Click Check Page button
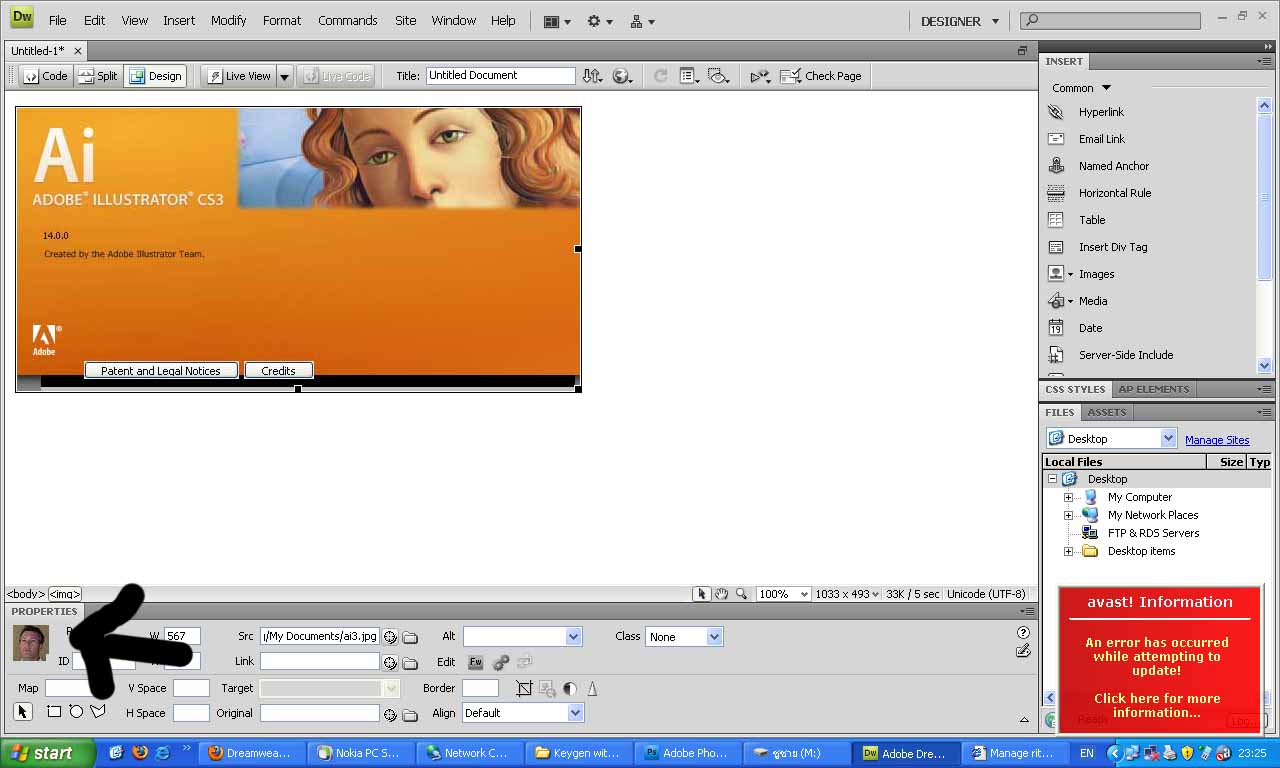This screenshot has width=1280, height=768. (x=821, y=76)
